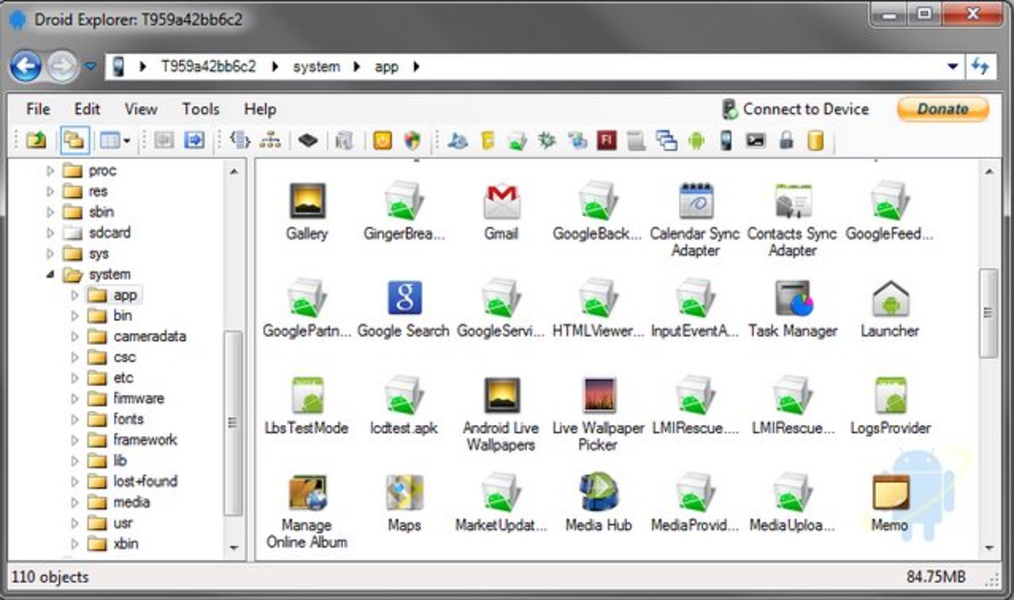Click the file list vertical scrollbar thumb

(989, 312)
